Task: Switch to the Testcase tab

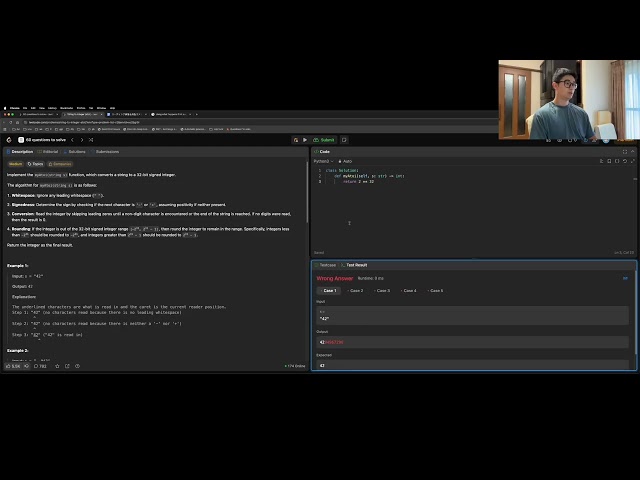Action: (x=325, y=265)
